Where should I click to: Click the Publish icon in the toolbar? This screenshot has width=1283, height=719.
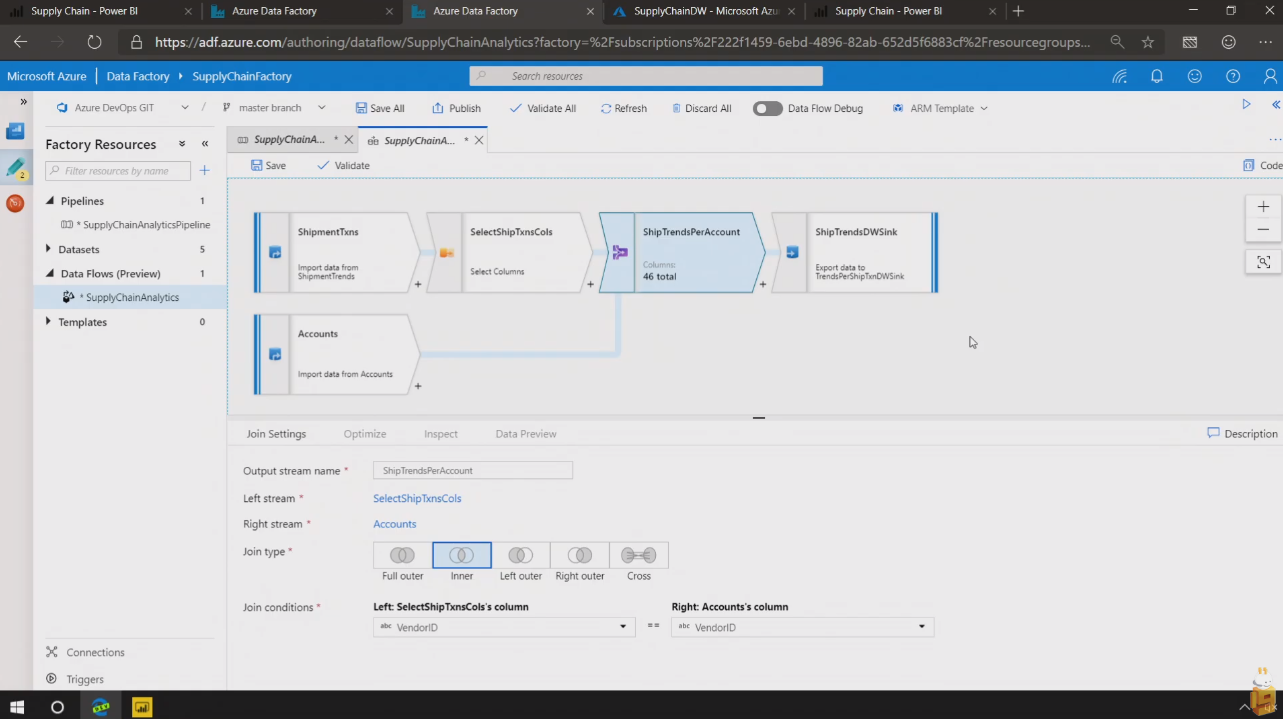(438, 108)
